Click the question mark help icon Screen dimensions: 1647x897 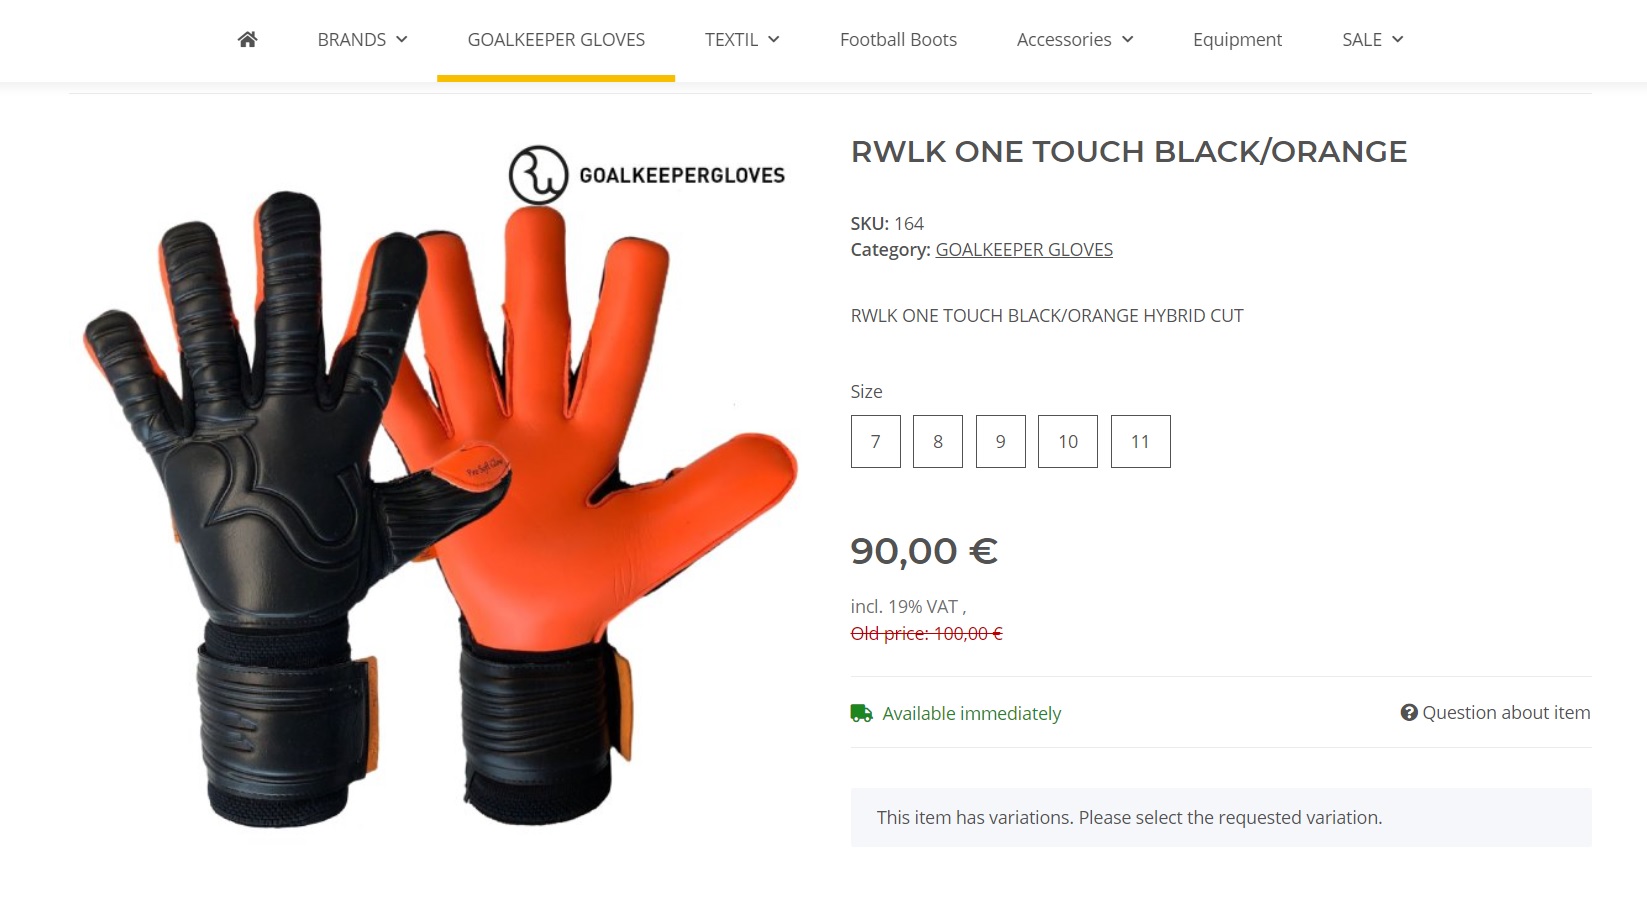coord(1409,712)
